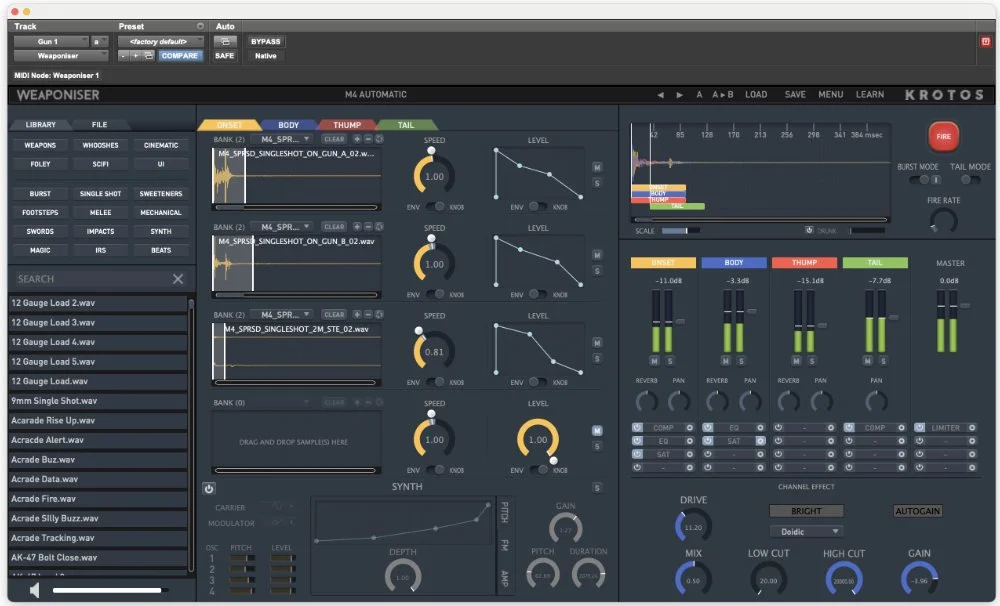This screenshot has width=1000, height=606.
Task: Click the LOAD button
Action: [756, 94]
